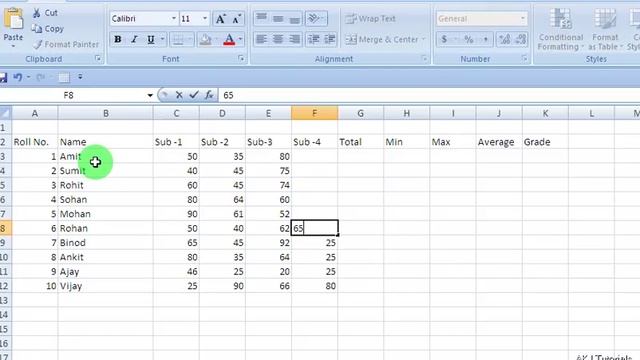Click the Increase Indent icon
This screenshot has height=360, width=640.
click(329, 39)
